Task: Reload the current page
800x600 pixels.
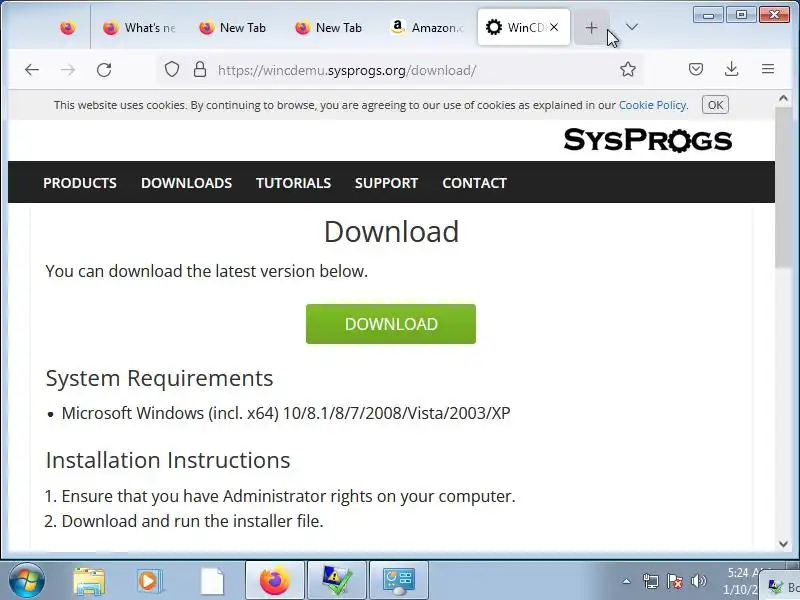Action: coord(104,70)
